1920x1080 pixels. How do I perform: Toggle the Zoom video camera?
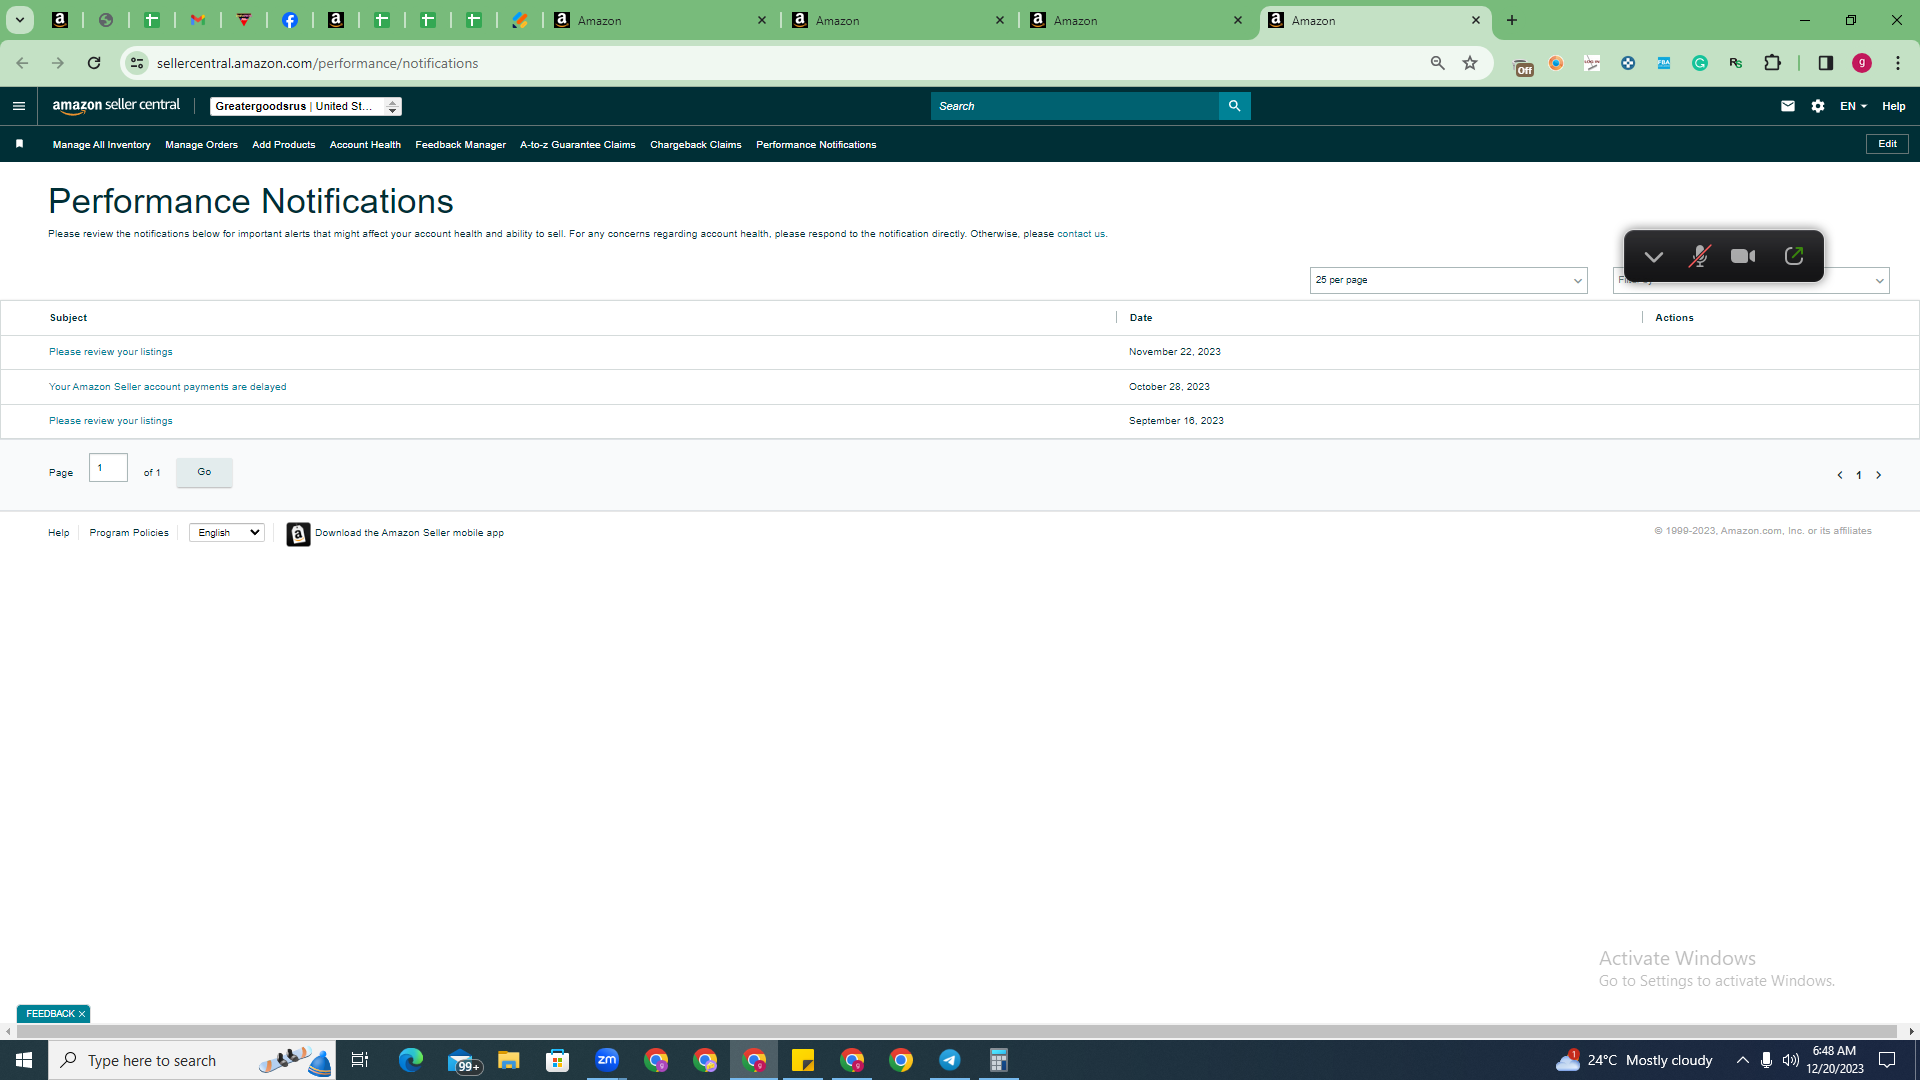point(1743,257)
